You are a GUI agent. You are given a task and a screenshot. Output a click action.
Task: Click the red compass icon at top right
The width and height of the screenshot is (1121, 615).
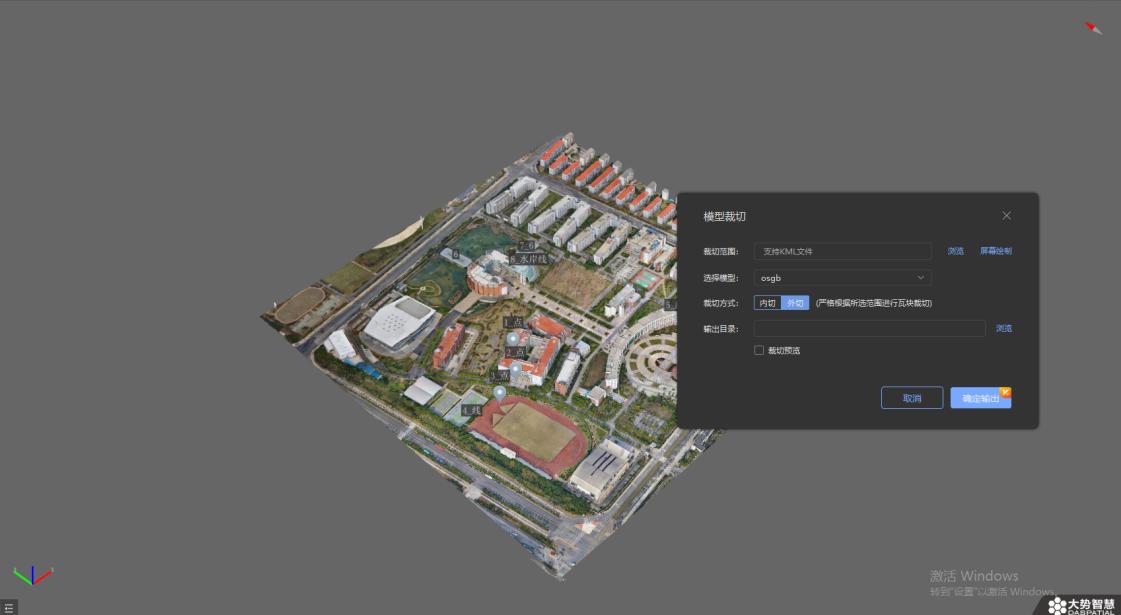point(1093,28)
